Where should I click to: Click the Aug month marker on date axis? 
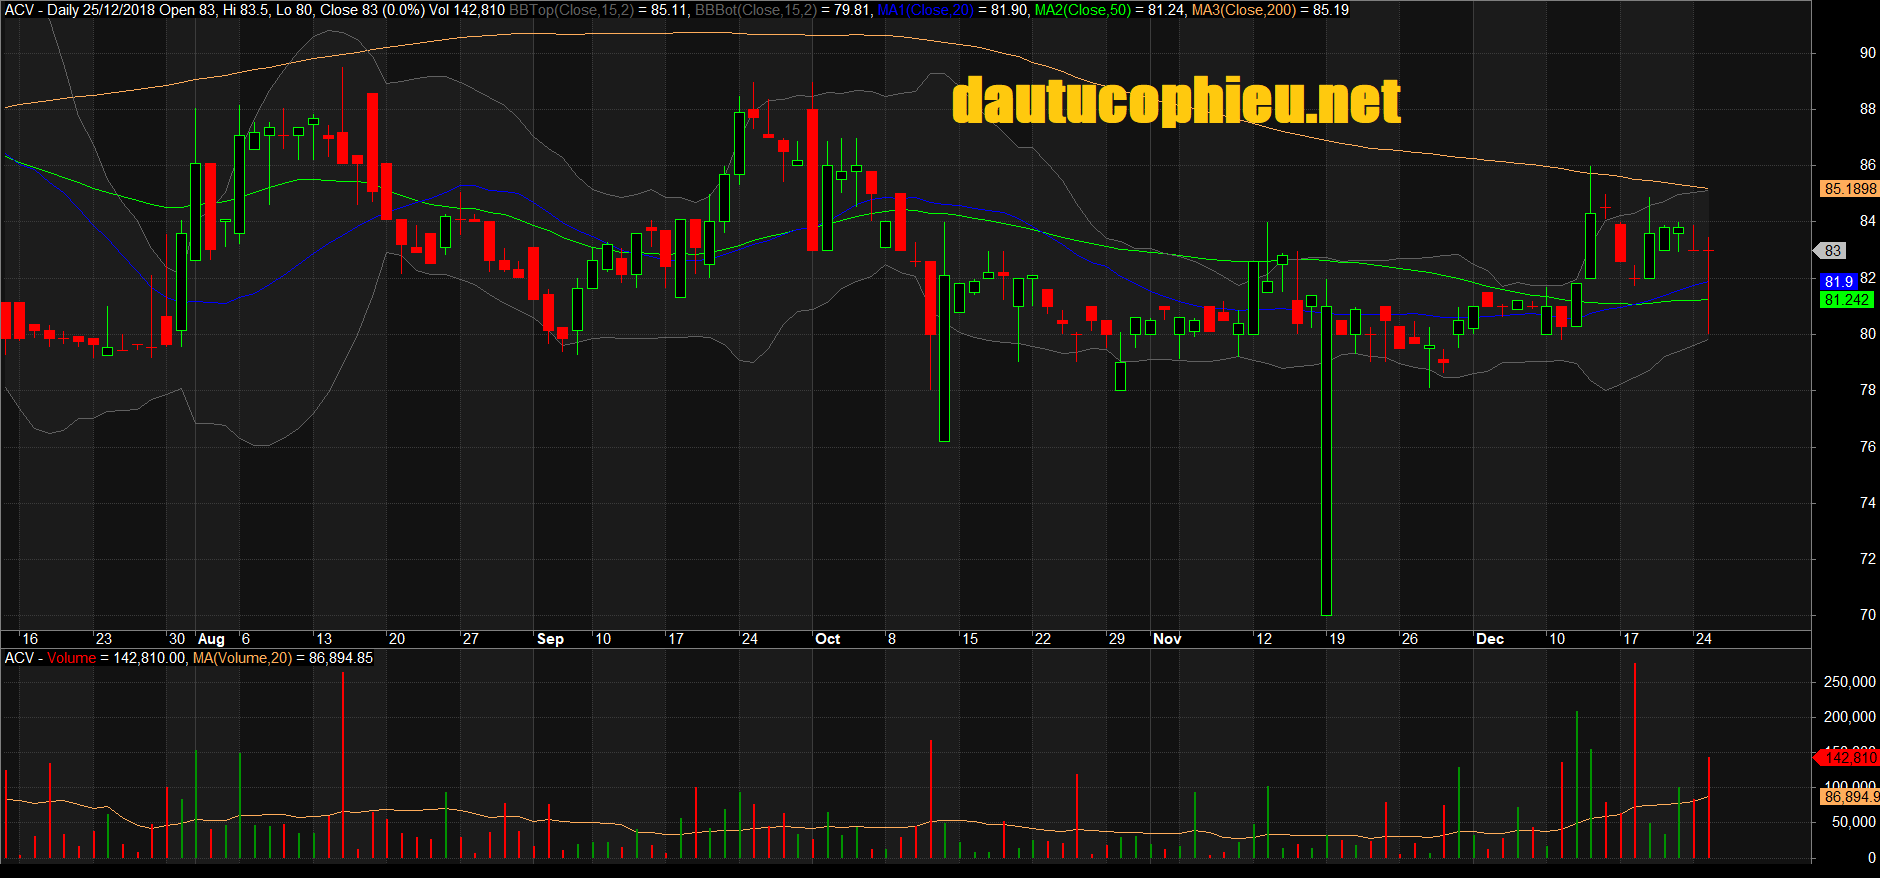(x=211, y=639)
